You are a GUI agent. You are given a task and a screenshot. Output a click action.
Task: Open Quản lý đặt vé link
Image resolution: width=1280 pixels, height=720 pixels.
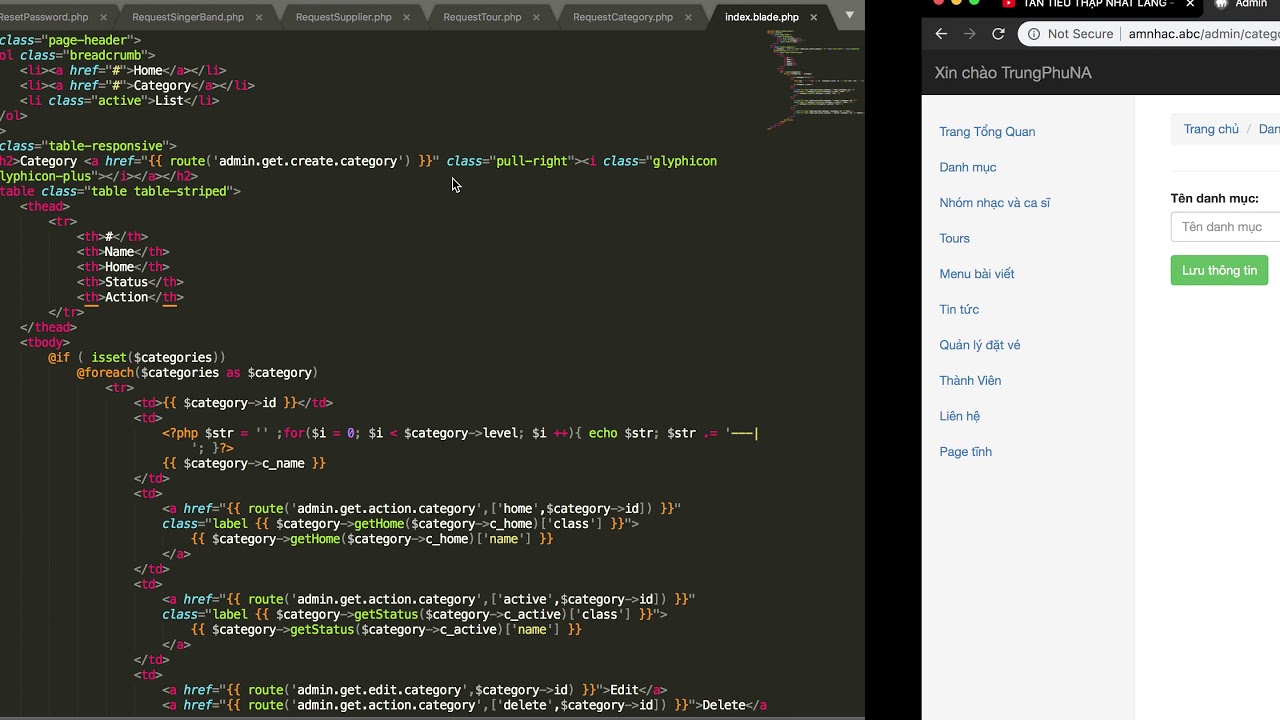(980, 345)
